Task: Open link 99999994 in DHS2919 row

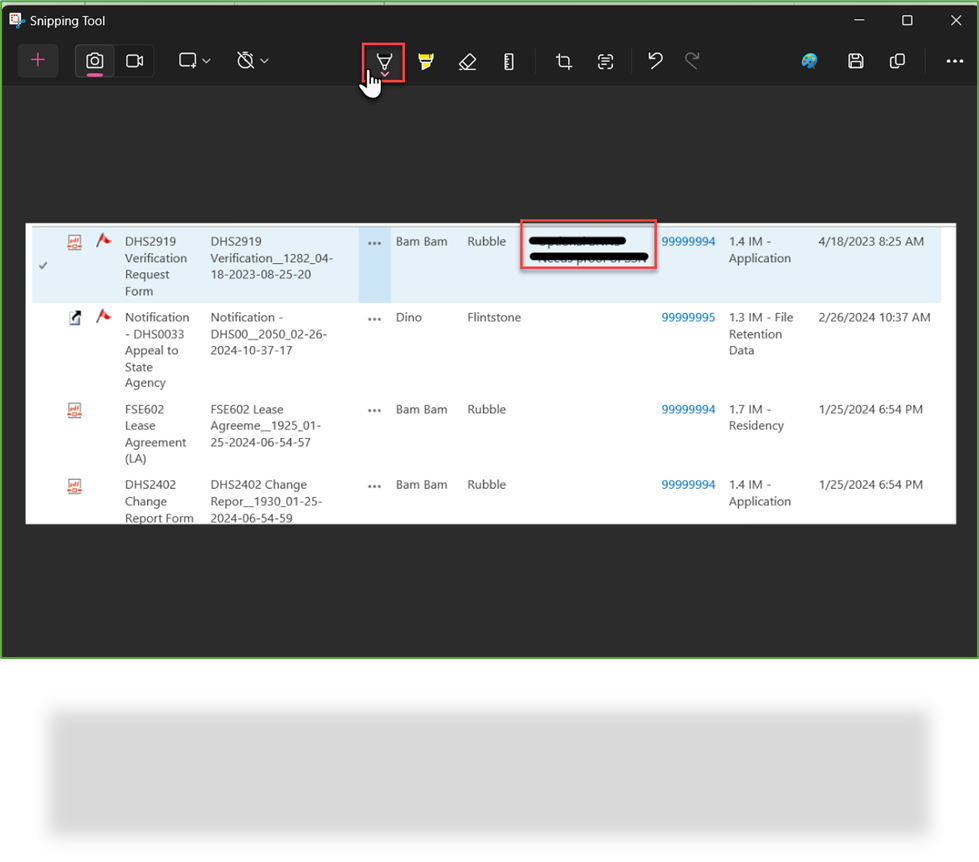Action: click(688, 242)
